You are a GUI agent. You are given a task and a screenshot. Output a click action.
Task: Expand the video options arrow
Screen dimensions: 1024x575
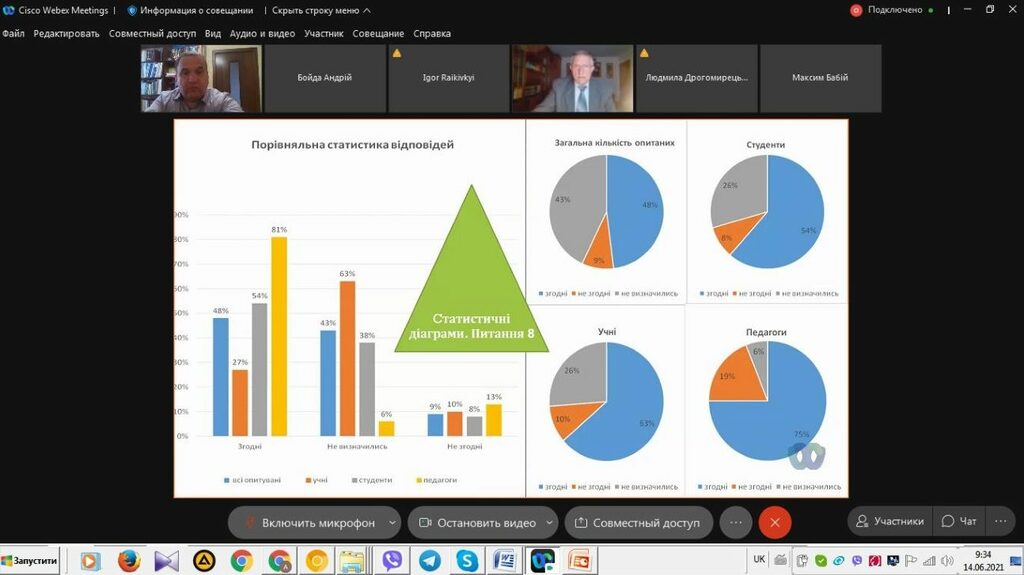pos(550,522)
